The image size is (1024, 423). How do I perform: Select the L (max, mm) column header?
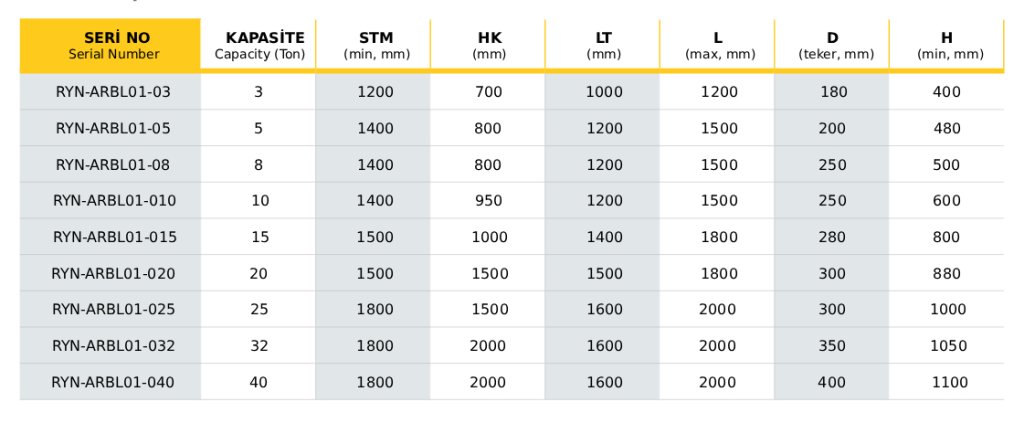click(x=718, y=45)
